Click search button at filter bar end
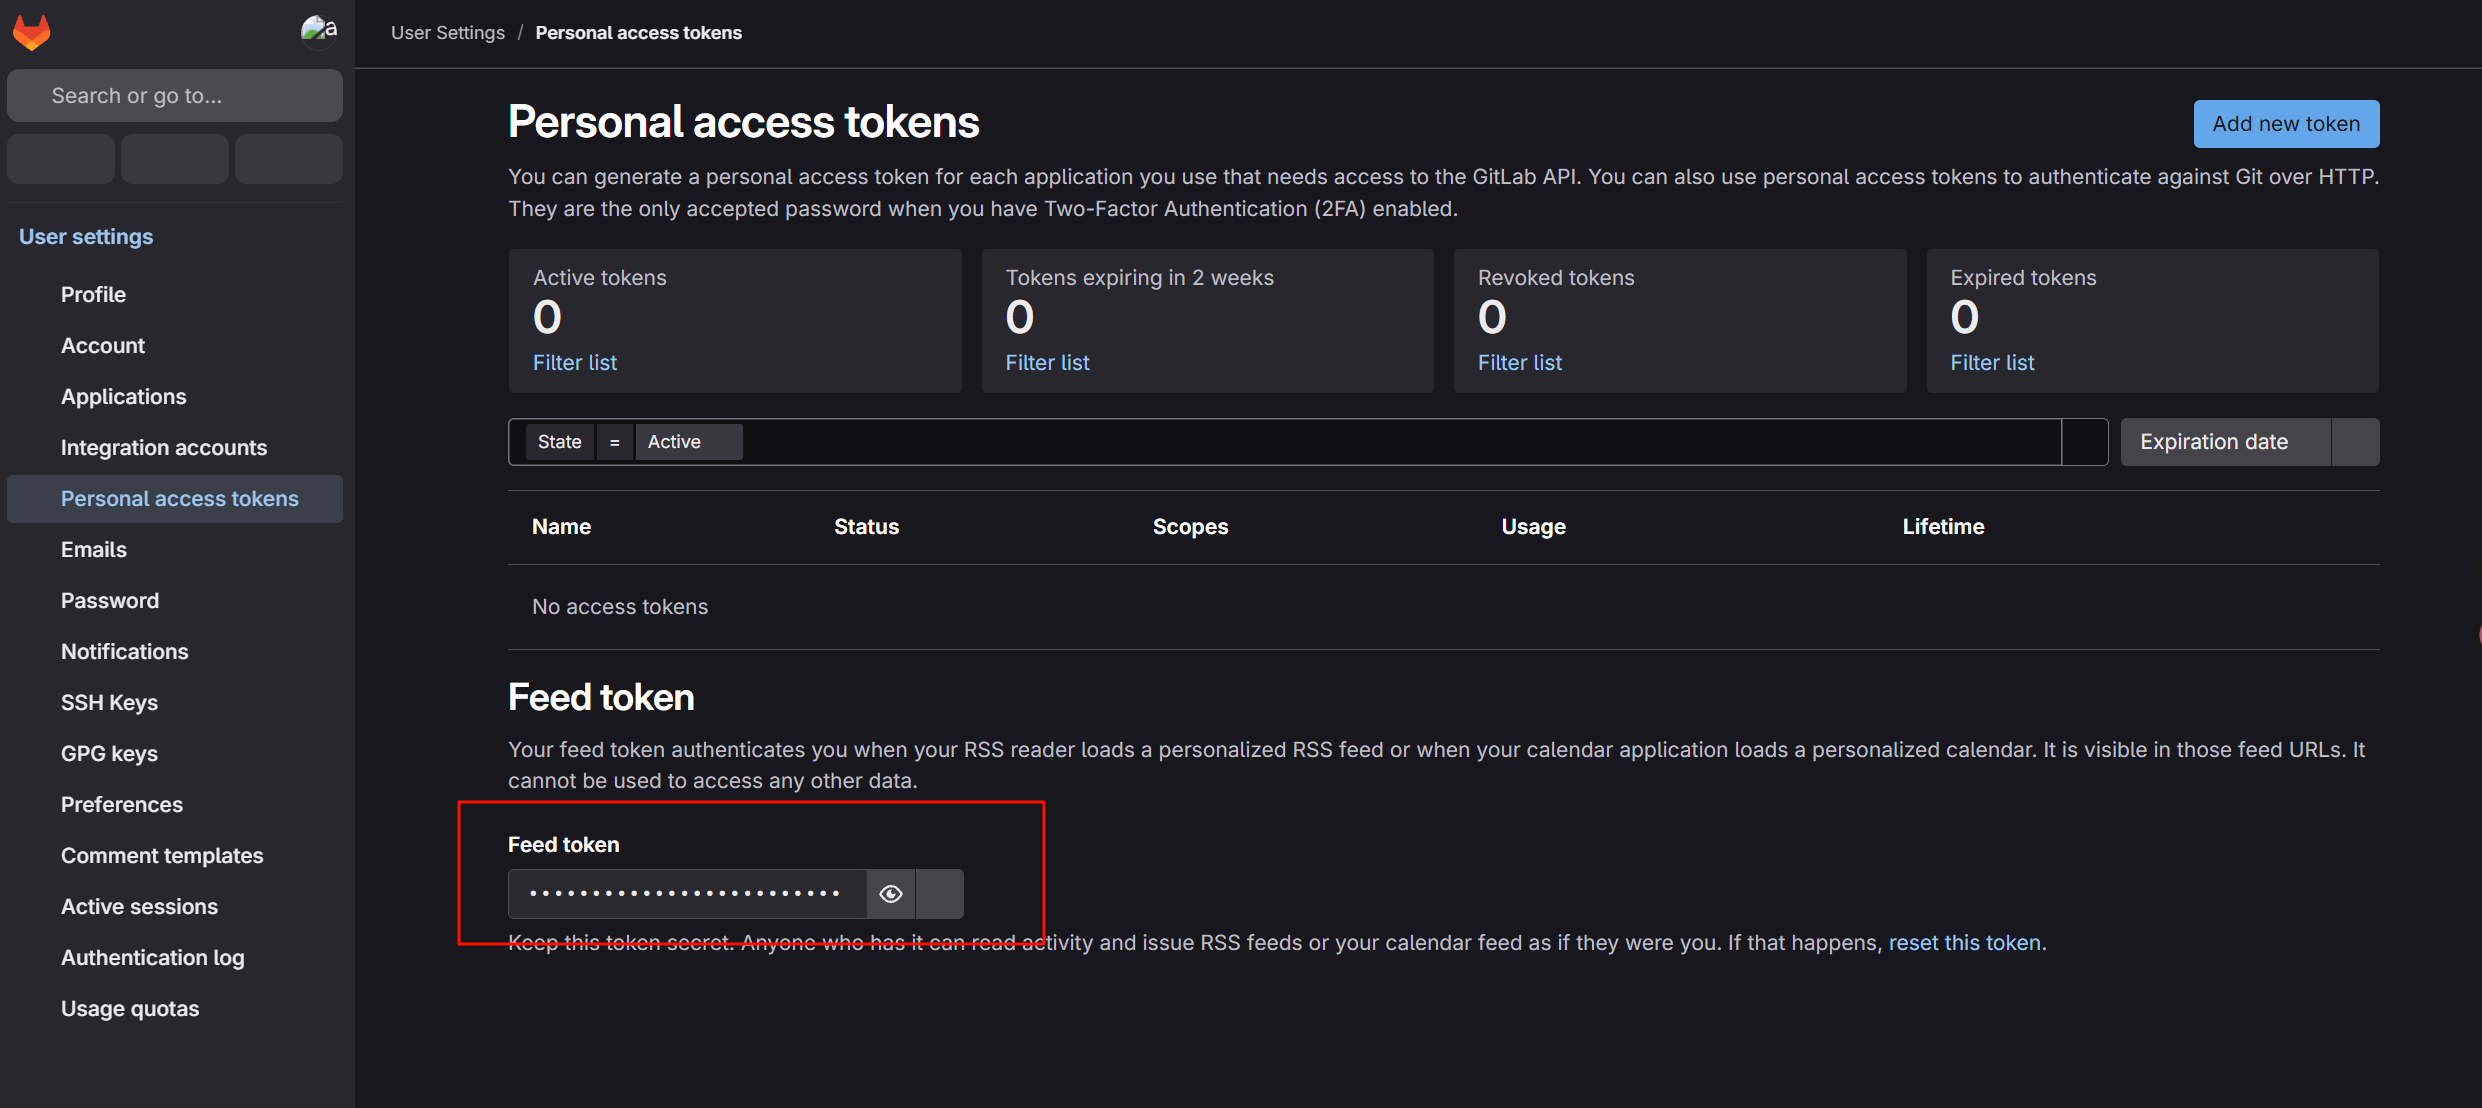 click(x=2084, y=442)
